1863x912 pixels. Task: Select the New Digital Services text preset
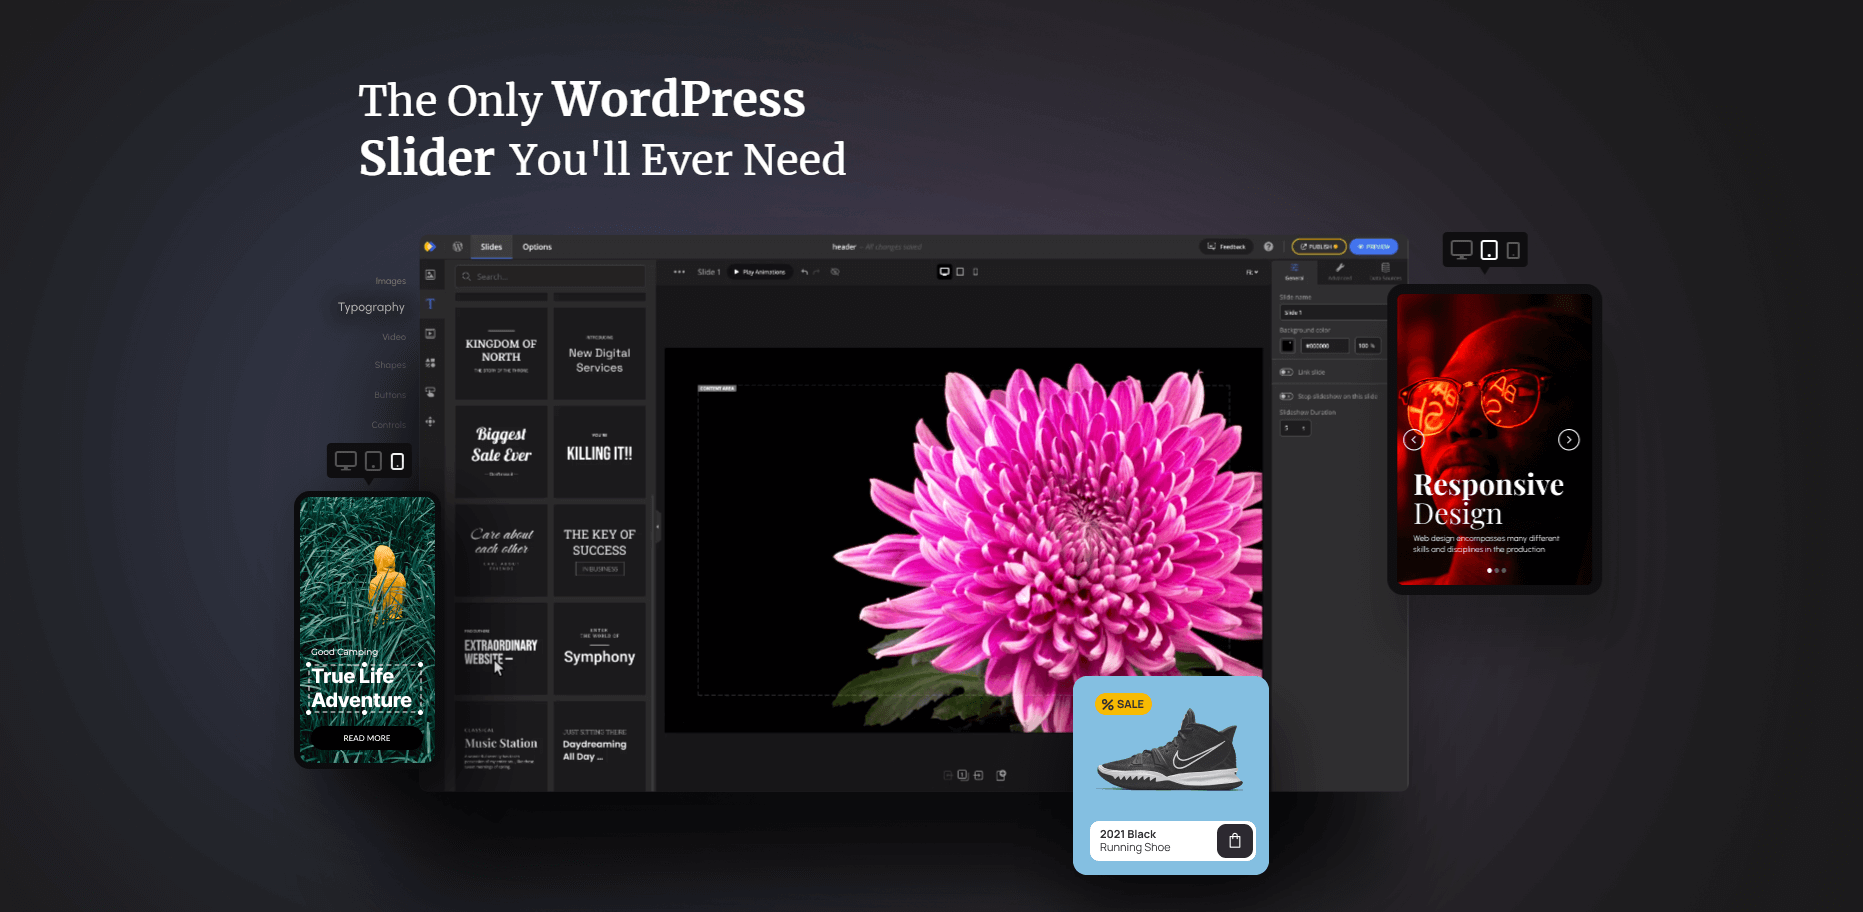click(599, 353)
